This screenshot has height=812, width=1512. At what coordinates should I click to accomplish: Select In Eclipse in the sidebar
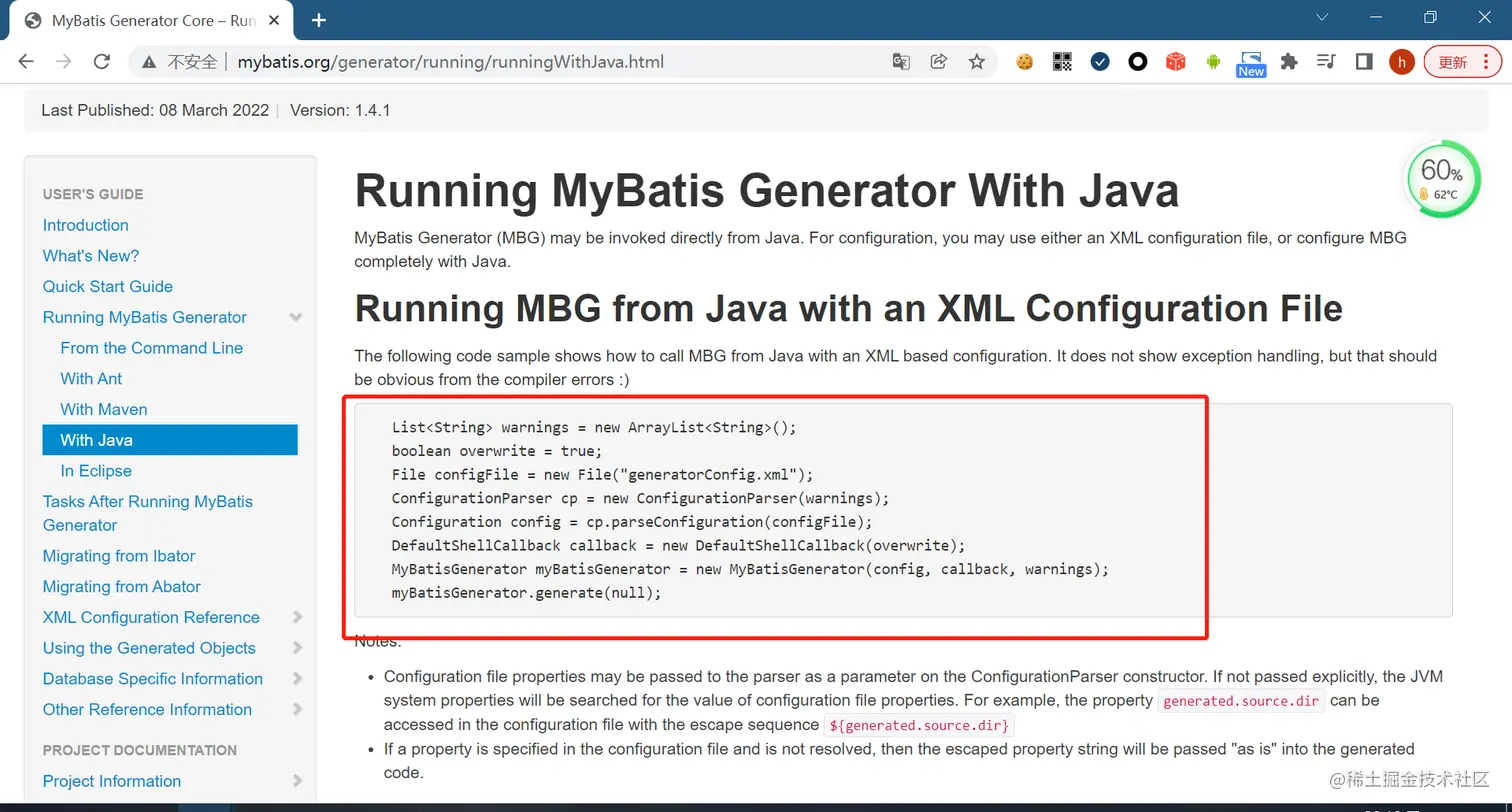click(96, 471)
